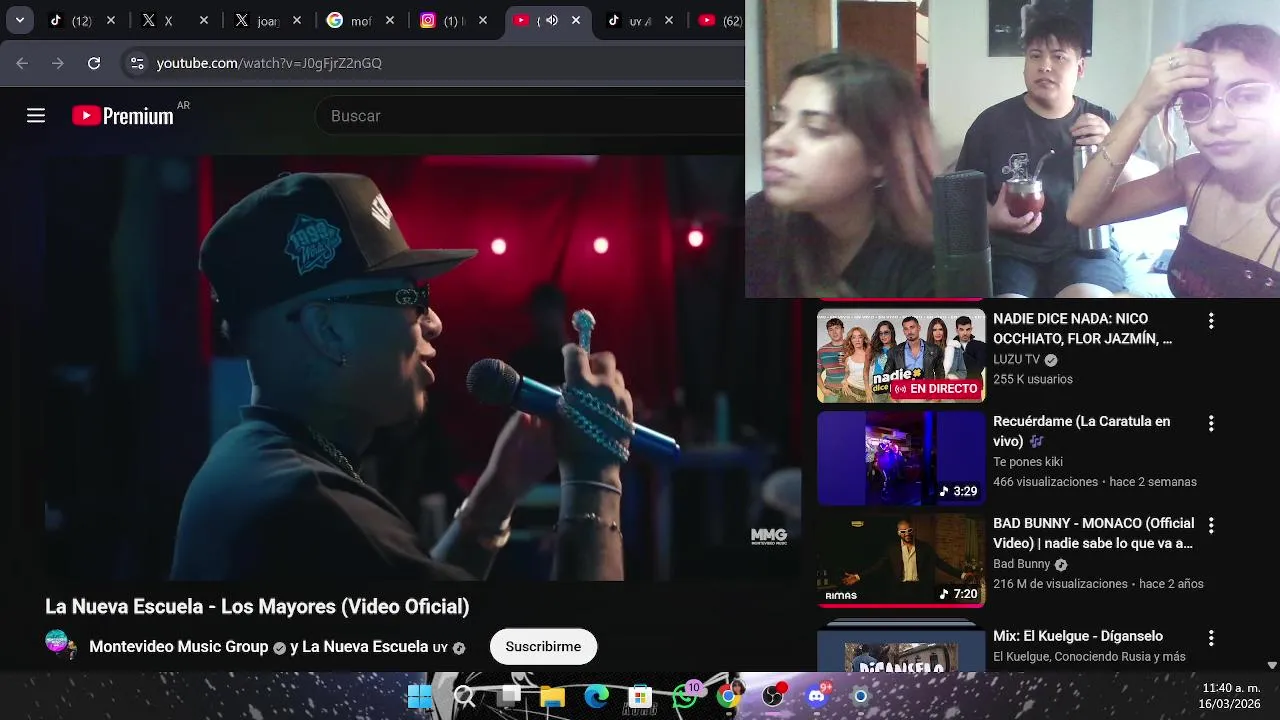Screen dimensions: 1280x720
Task: Open Bad Bunny channel name
Action: pyautogui.click(x=1022, y=564)
